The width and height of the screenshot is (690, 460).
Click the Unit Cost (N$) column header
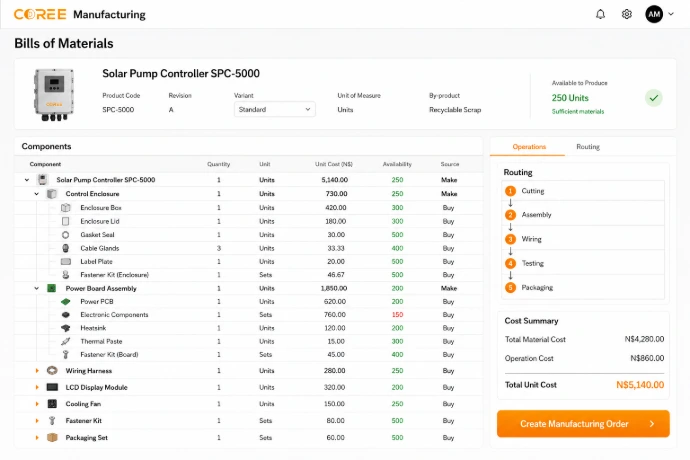coord(334,164)
